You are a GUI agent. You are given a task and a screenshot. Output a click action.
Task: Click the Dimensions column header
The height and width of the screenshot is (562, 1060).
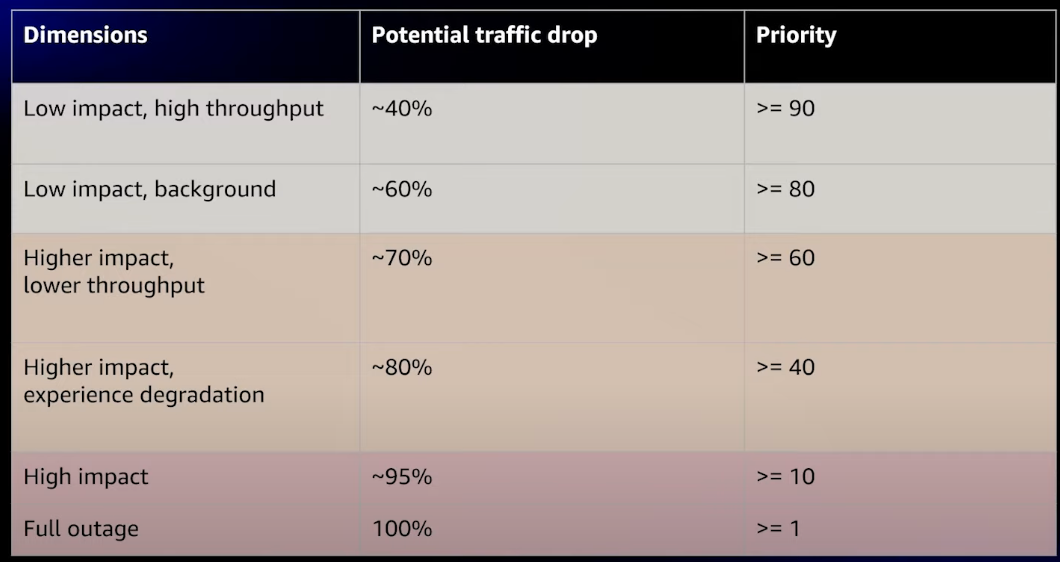85,35
